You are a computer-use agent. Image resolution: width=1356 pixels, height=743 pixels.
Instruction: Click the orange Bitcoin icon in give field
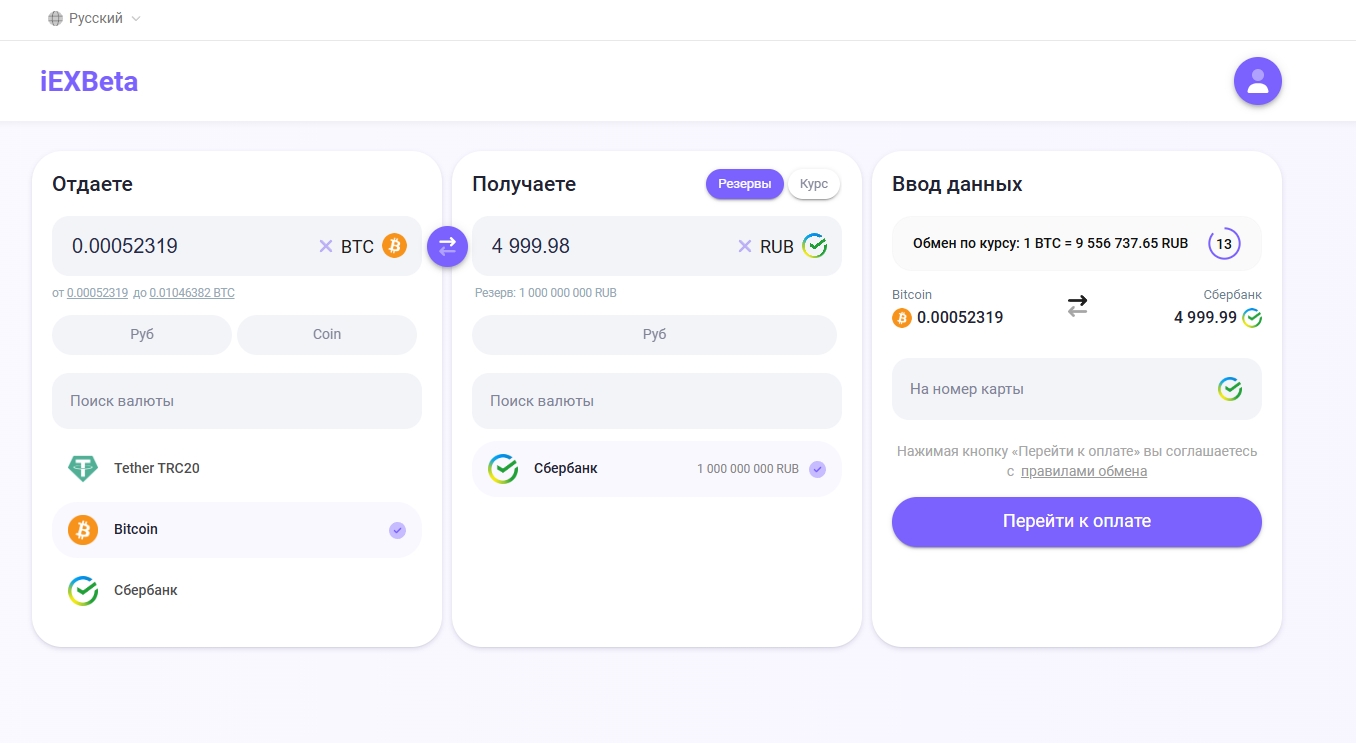coord(394,246)
